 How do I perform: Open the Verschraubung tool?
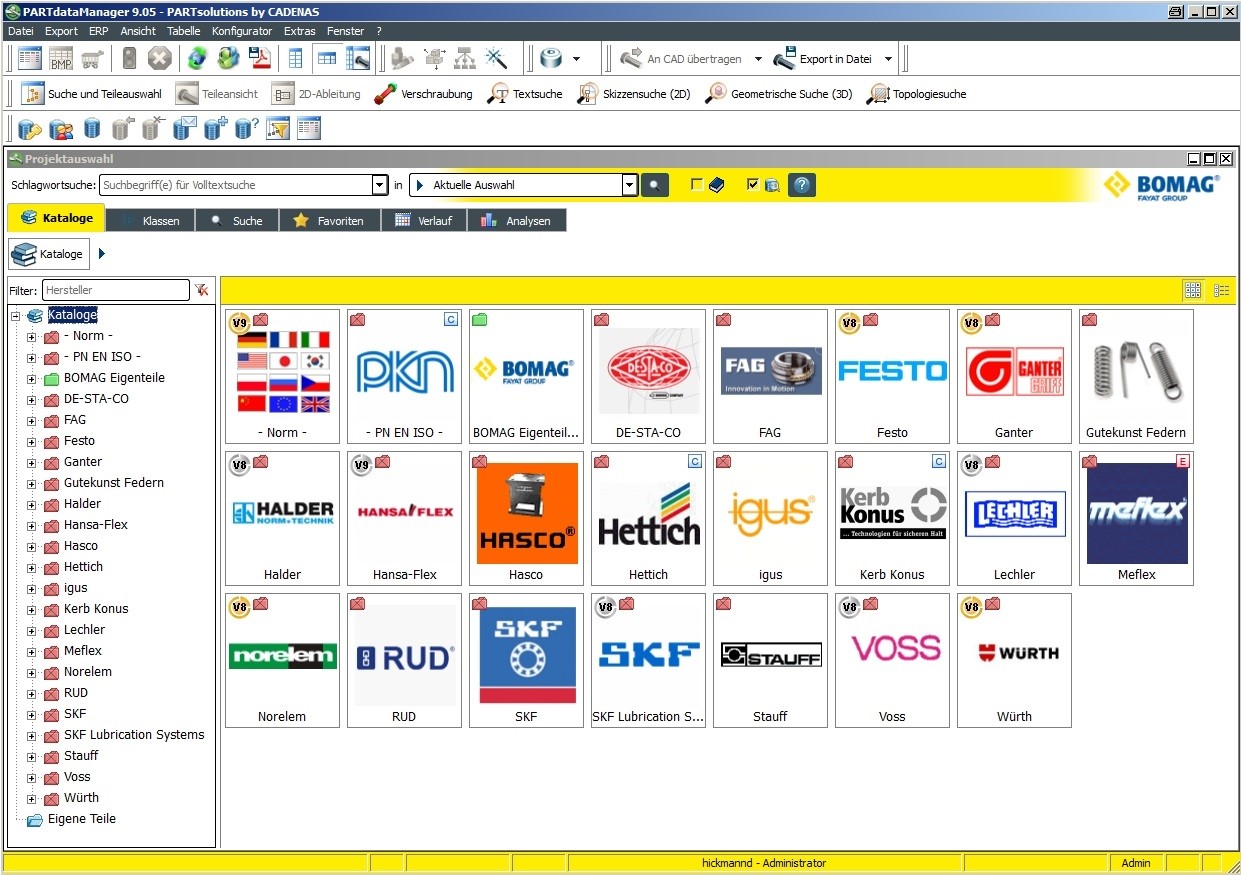(x=423, y=94)
